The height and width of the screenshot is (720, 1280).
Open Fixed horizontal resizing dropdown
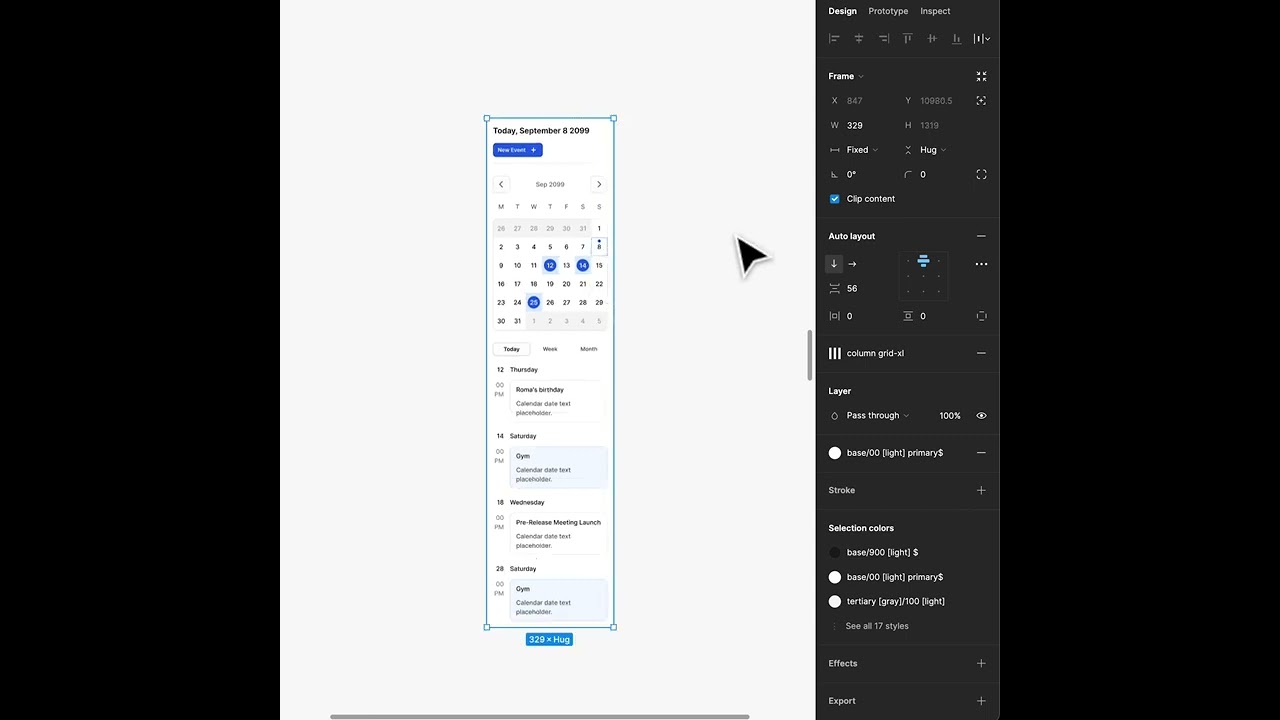click(x=862, y=150)
